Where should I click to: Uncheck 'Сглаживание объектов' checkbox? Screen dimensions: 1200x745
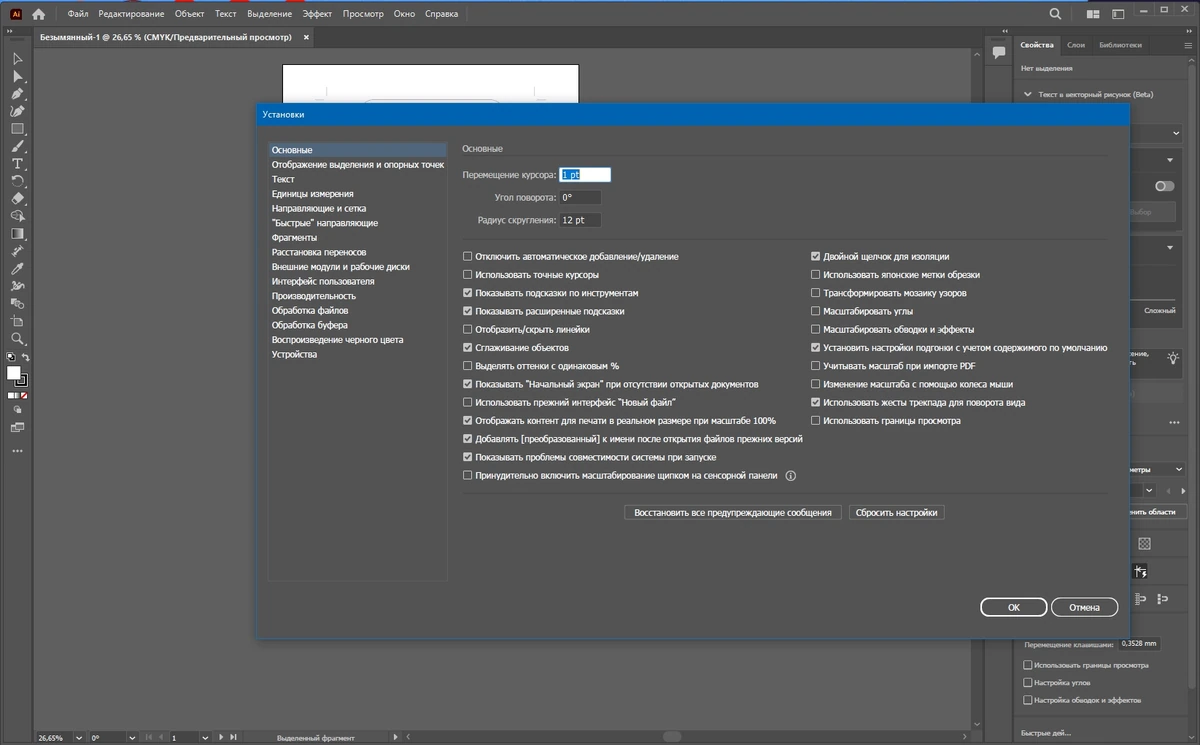coord(467,348)
